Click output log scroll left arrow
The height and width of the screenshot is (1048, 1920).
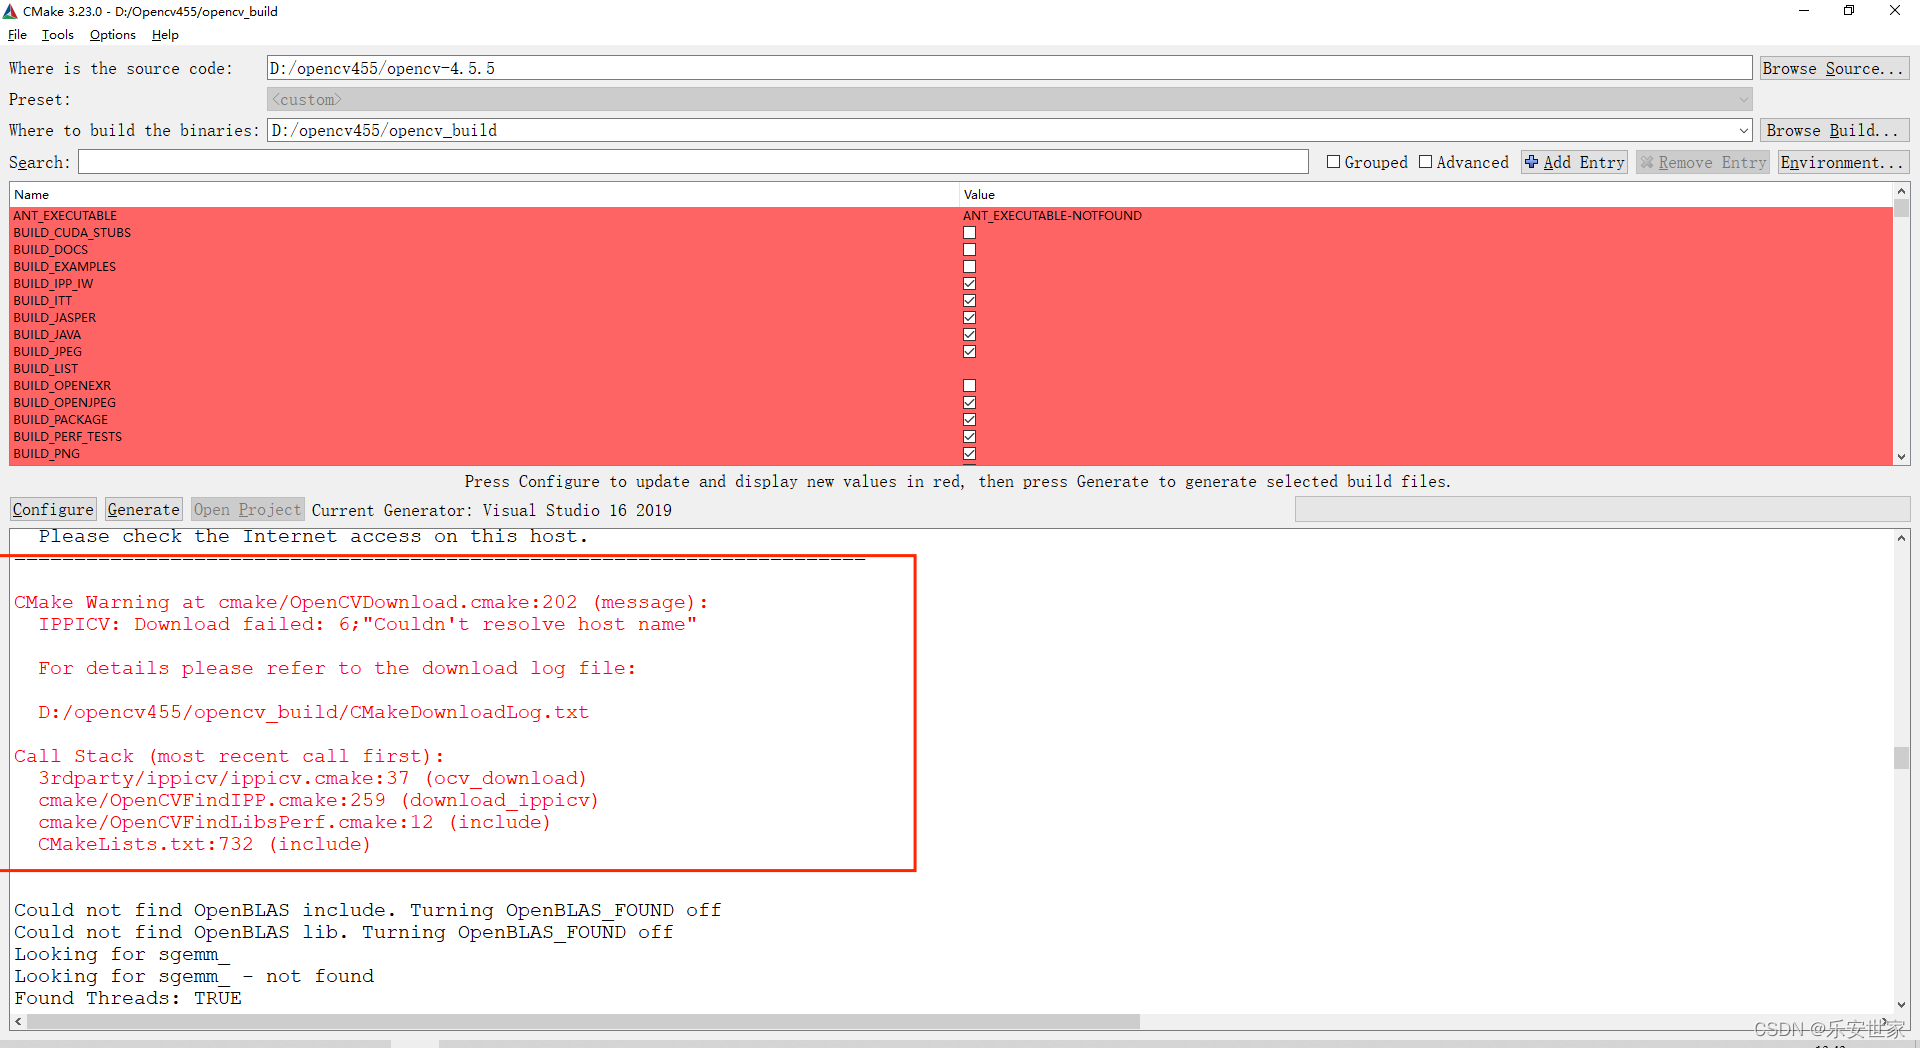click(x=18, y=1022)
